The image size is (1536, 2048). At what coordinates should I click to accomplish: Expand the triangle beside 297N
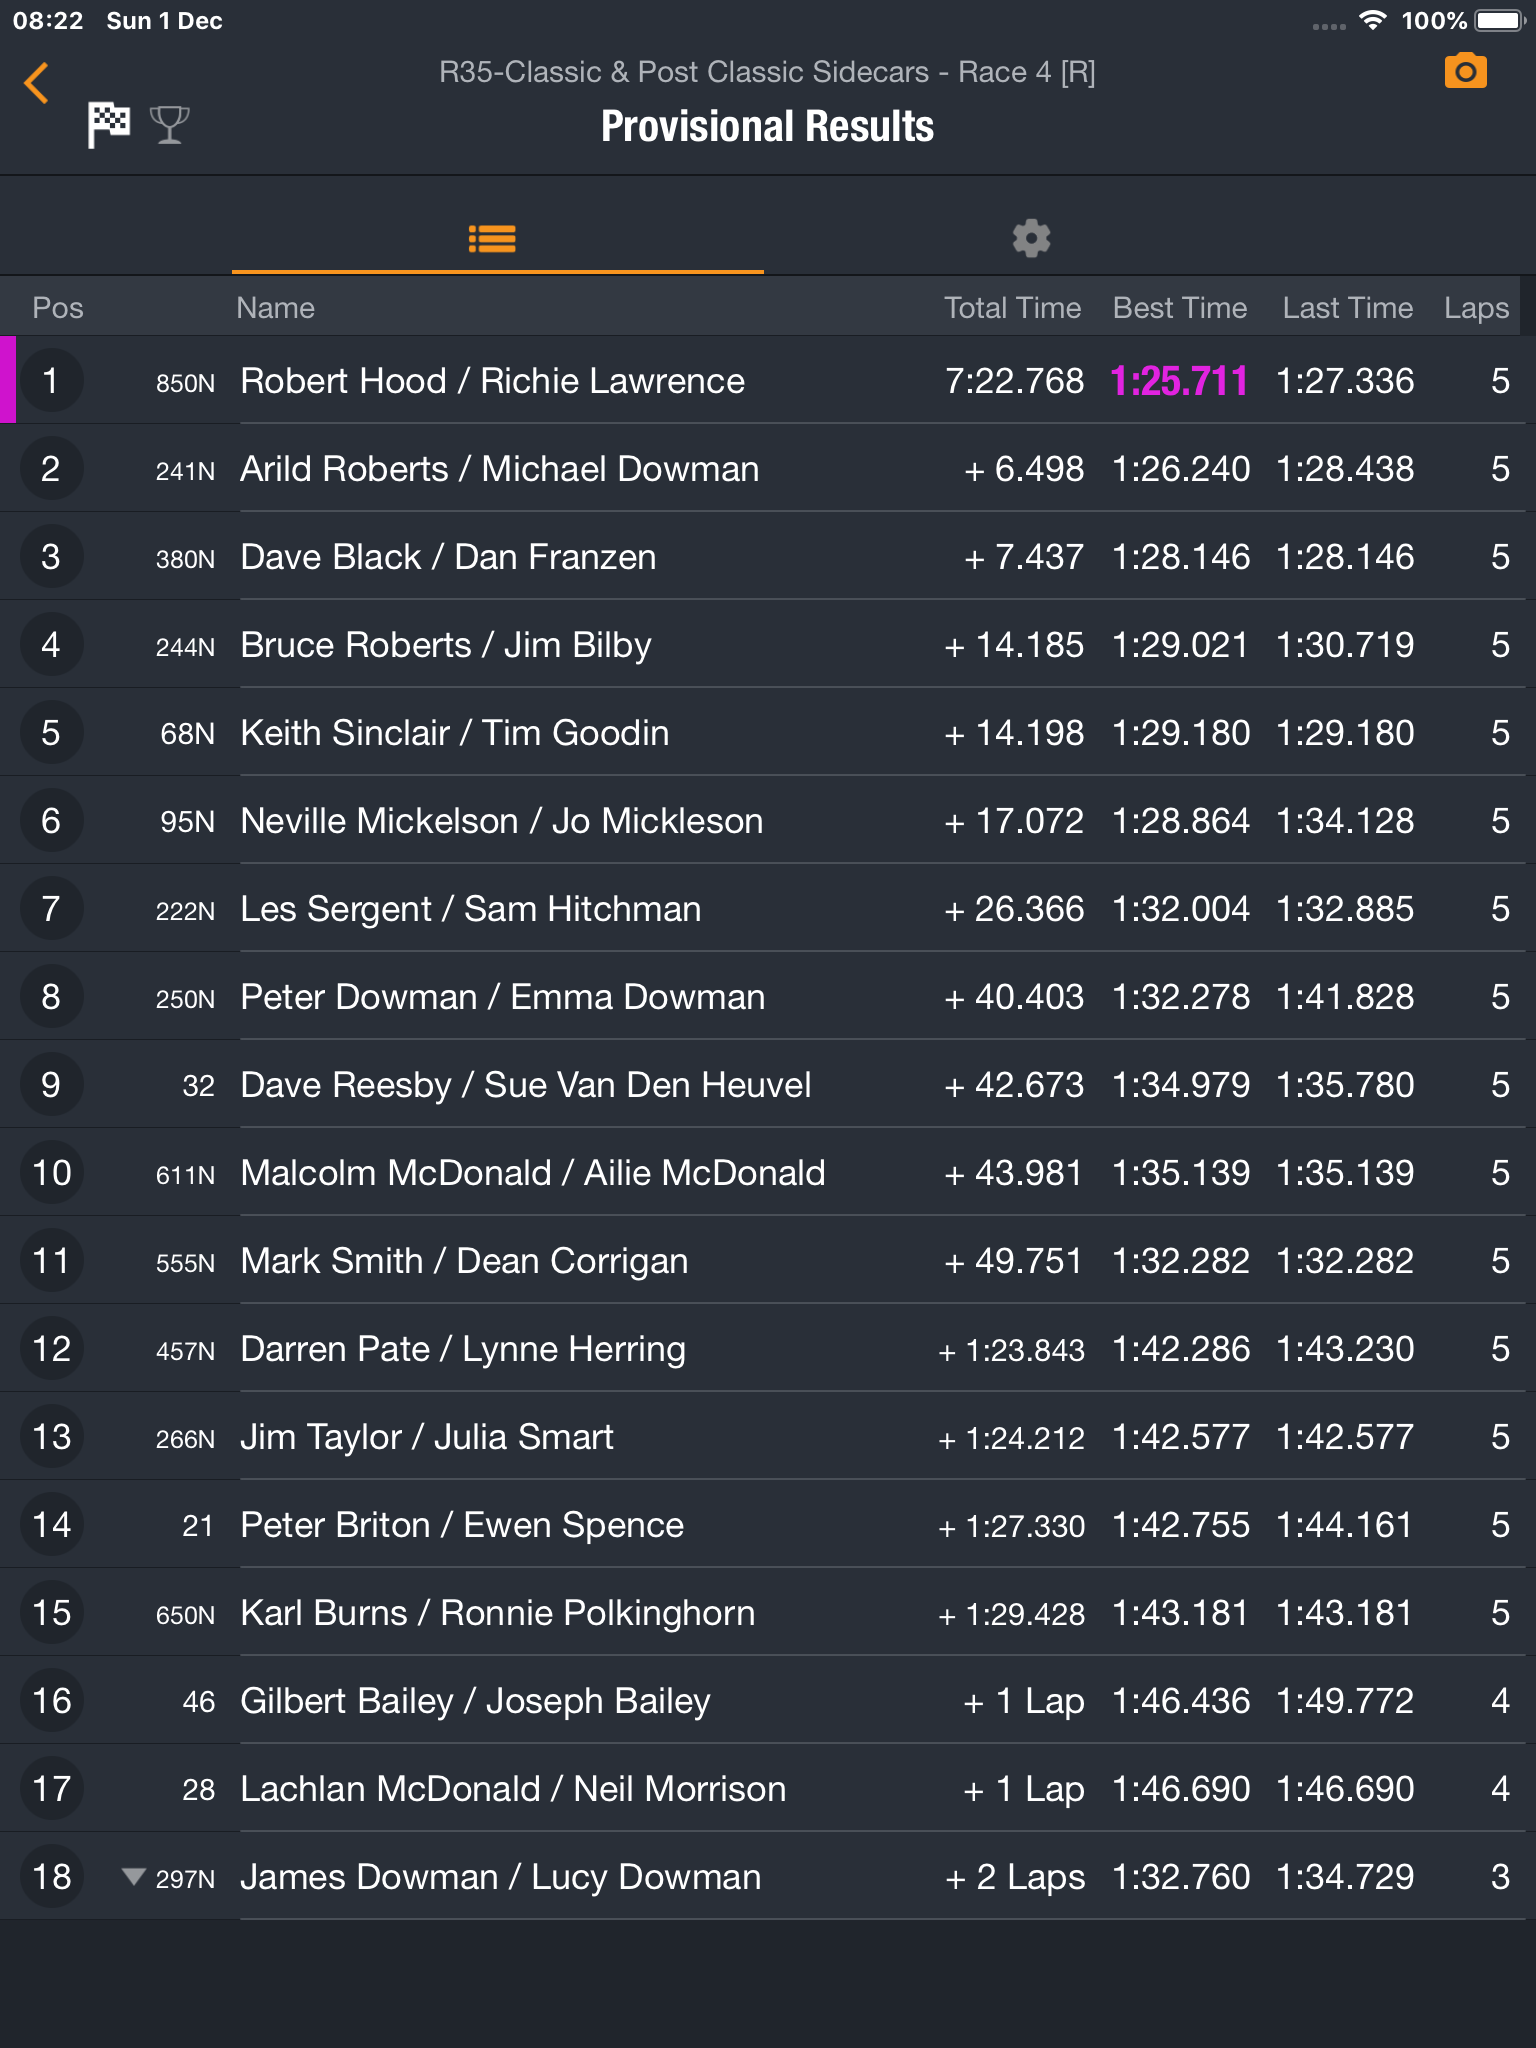point(133,1876)
